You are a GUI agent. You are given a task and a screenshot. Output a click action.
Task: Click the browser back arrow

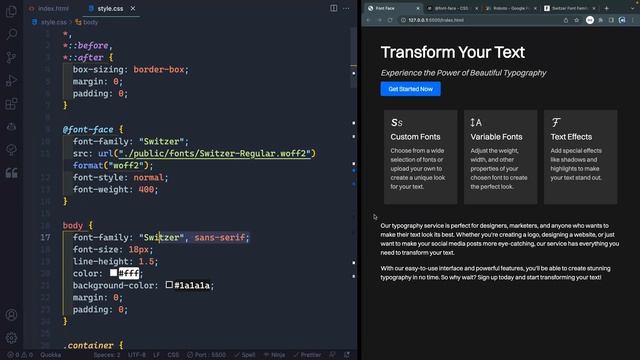[368, 20]
